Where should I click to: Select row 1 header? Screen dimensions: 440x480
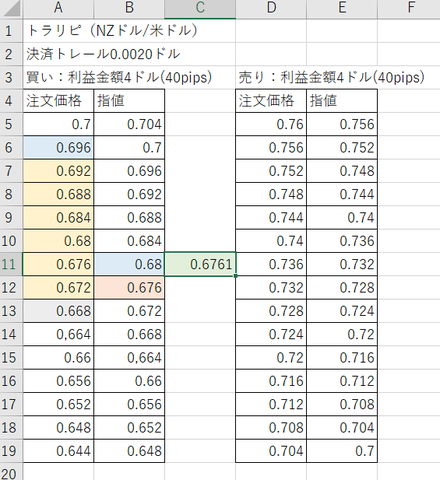pos(11,31)
